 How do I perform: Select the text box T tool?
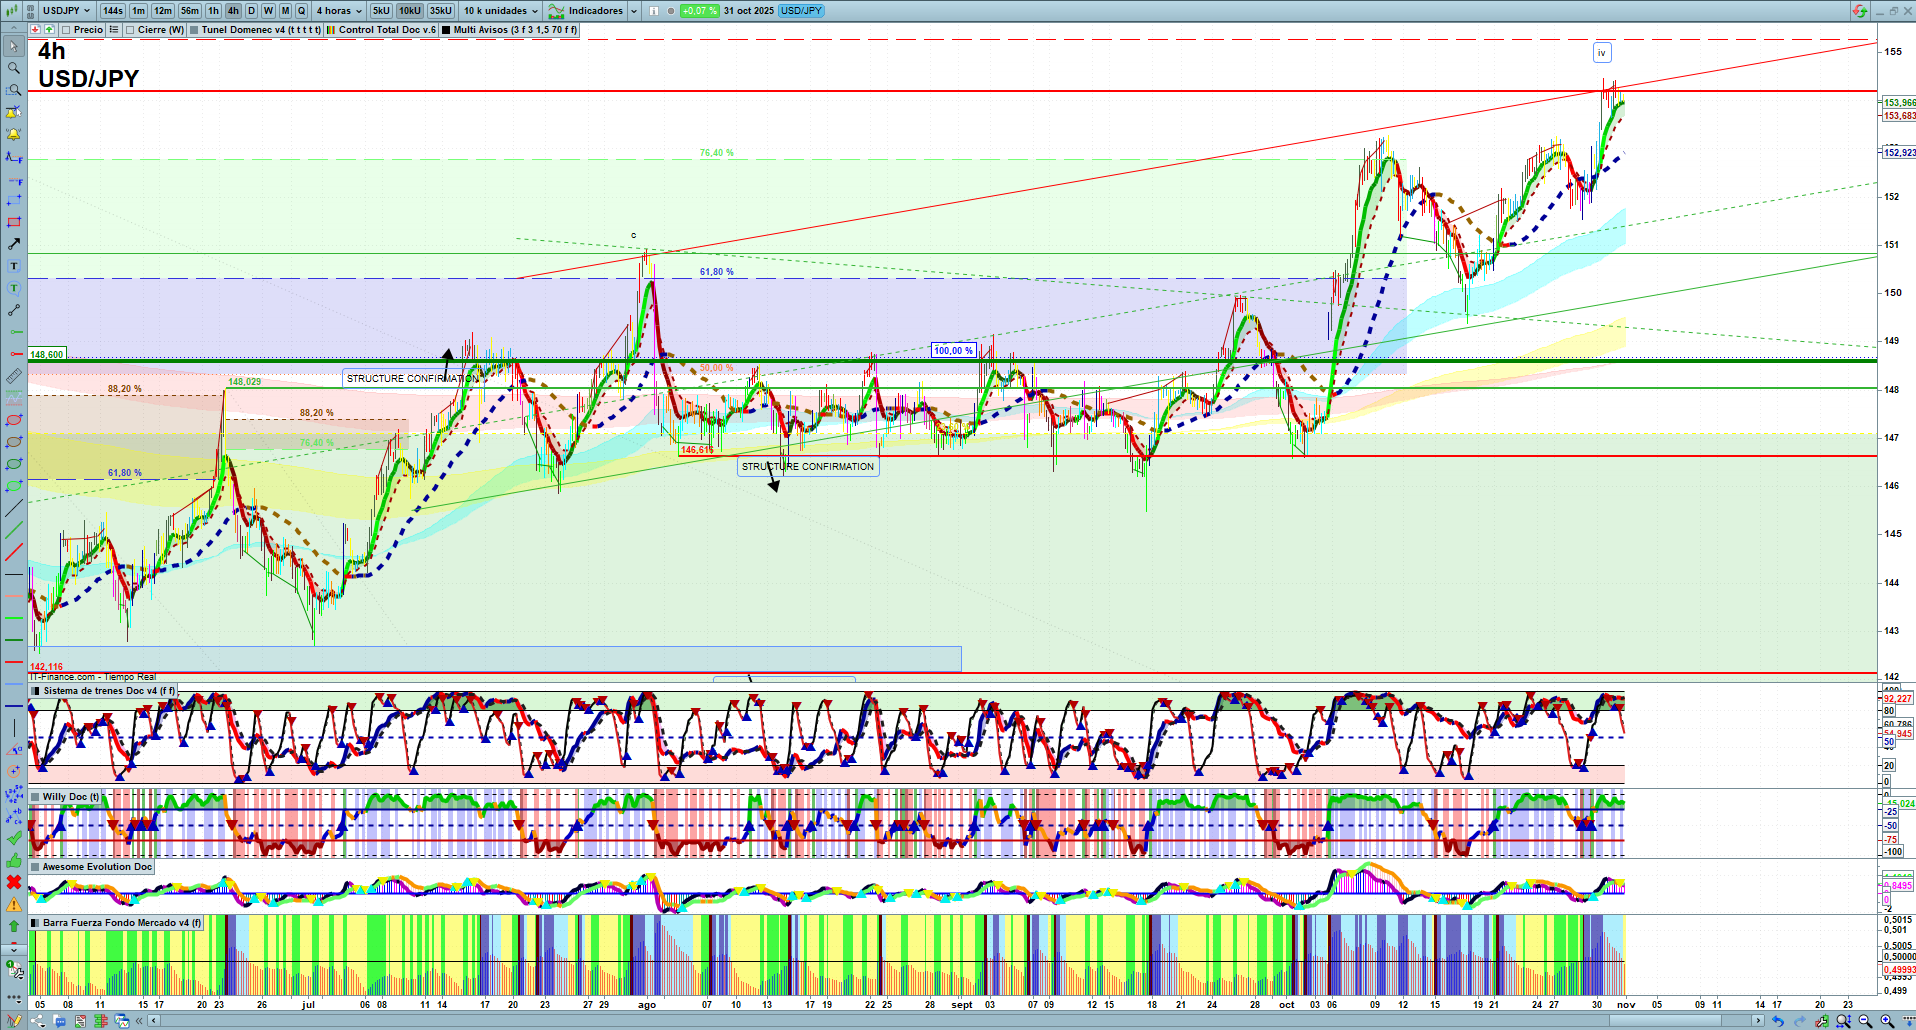point(14,266)
